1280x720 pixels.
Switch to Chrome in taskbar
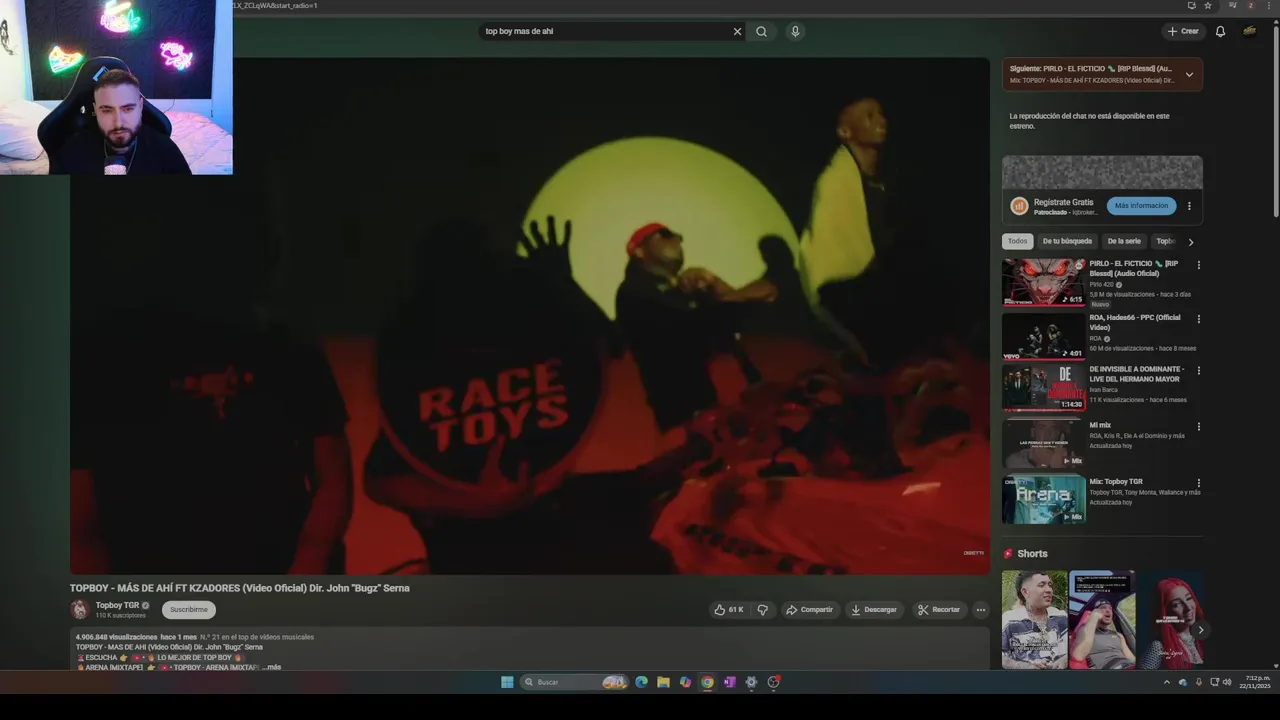coord(707,682)
